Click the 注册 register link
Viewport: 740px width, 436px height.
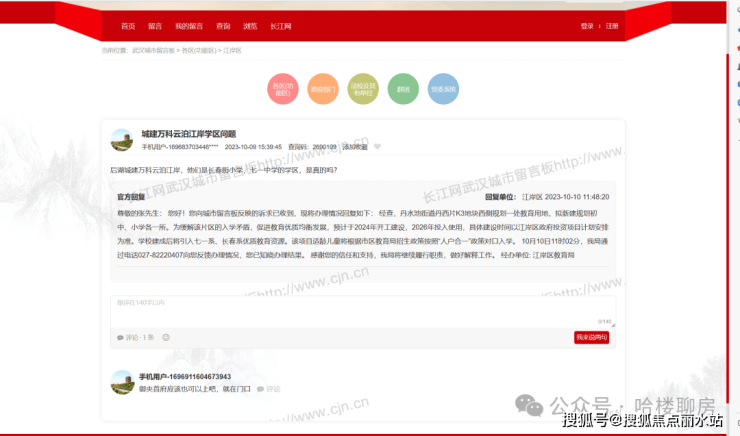point(612,26)
